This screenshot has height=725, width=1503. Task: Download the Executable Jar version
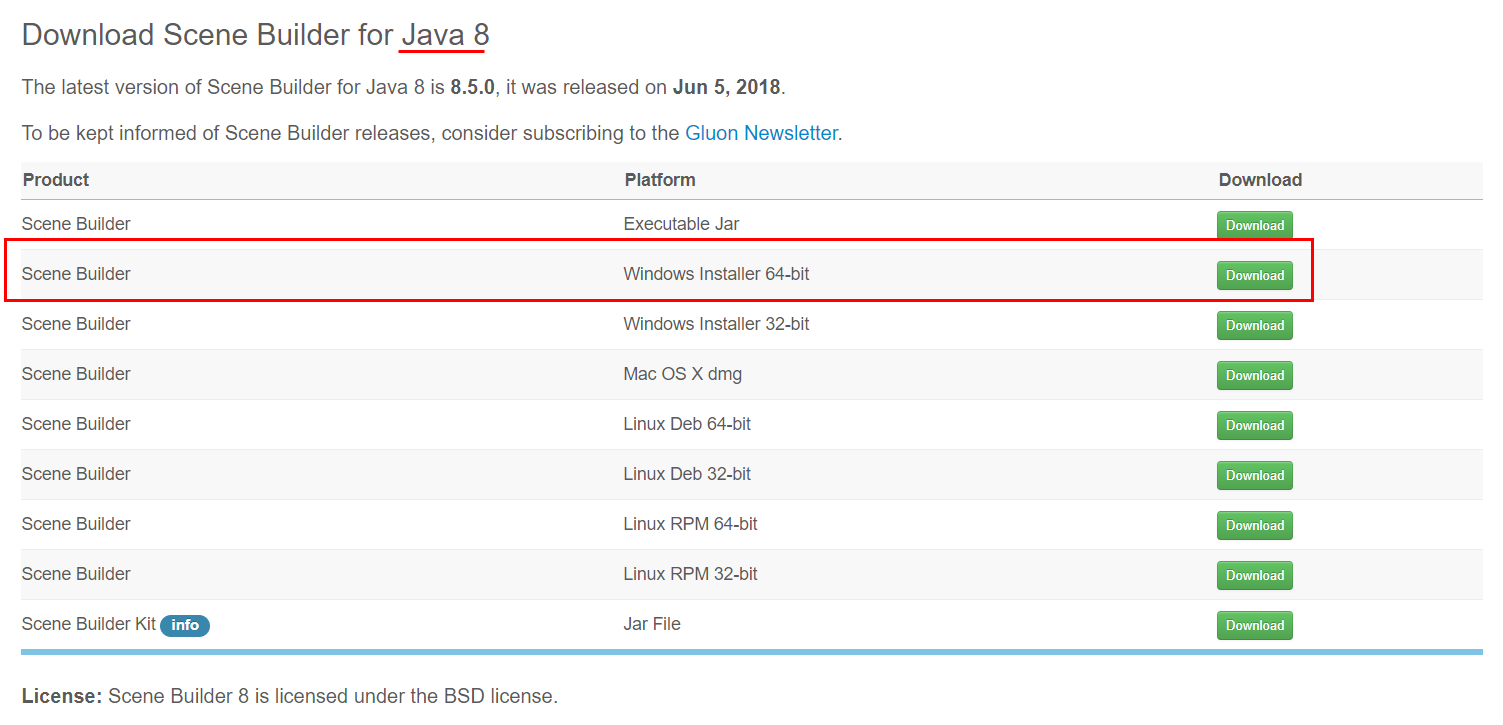pos(1254,225)
